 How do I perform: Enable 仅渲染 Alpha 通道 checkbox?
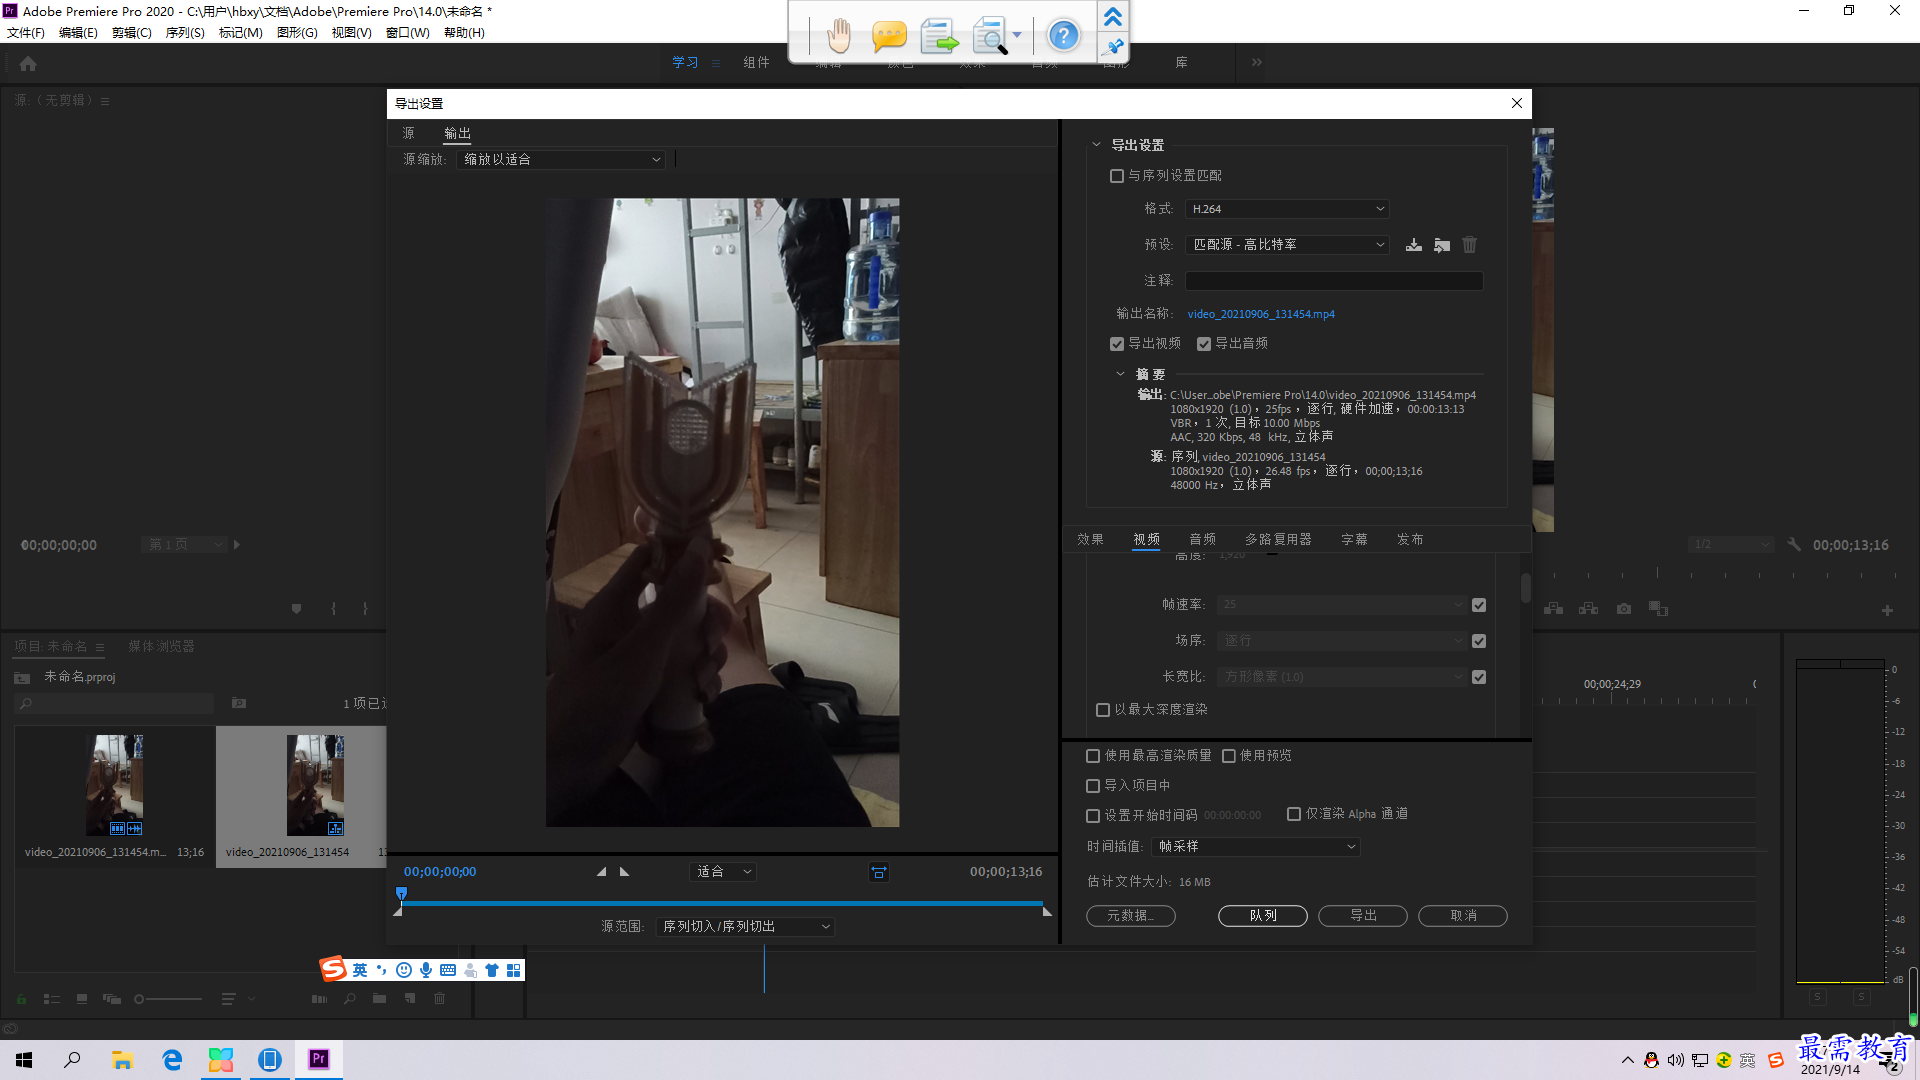(1294, 814)
